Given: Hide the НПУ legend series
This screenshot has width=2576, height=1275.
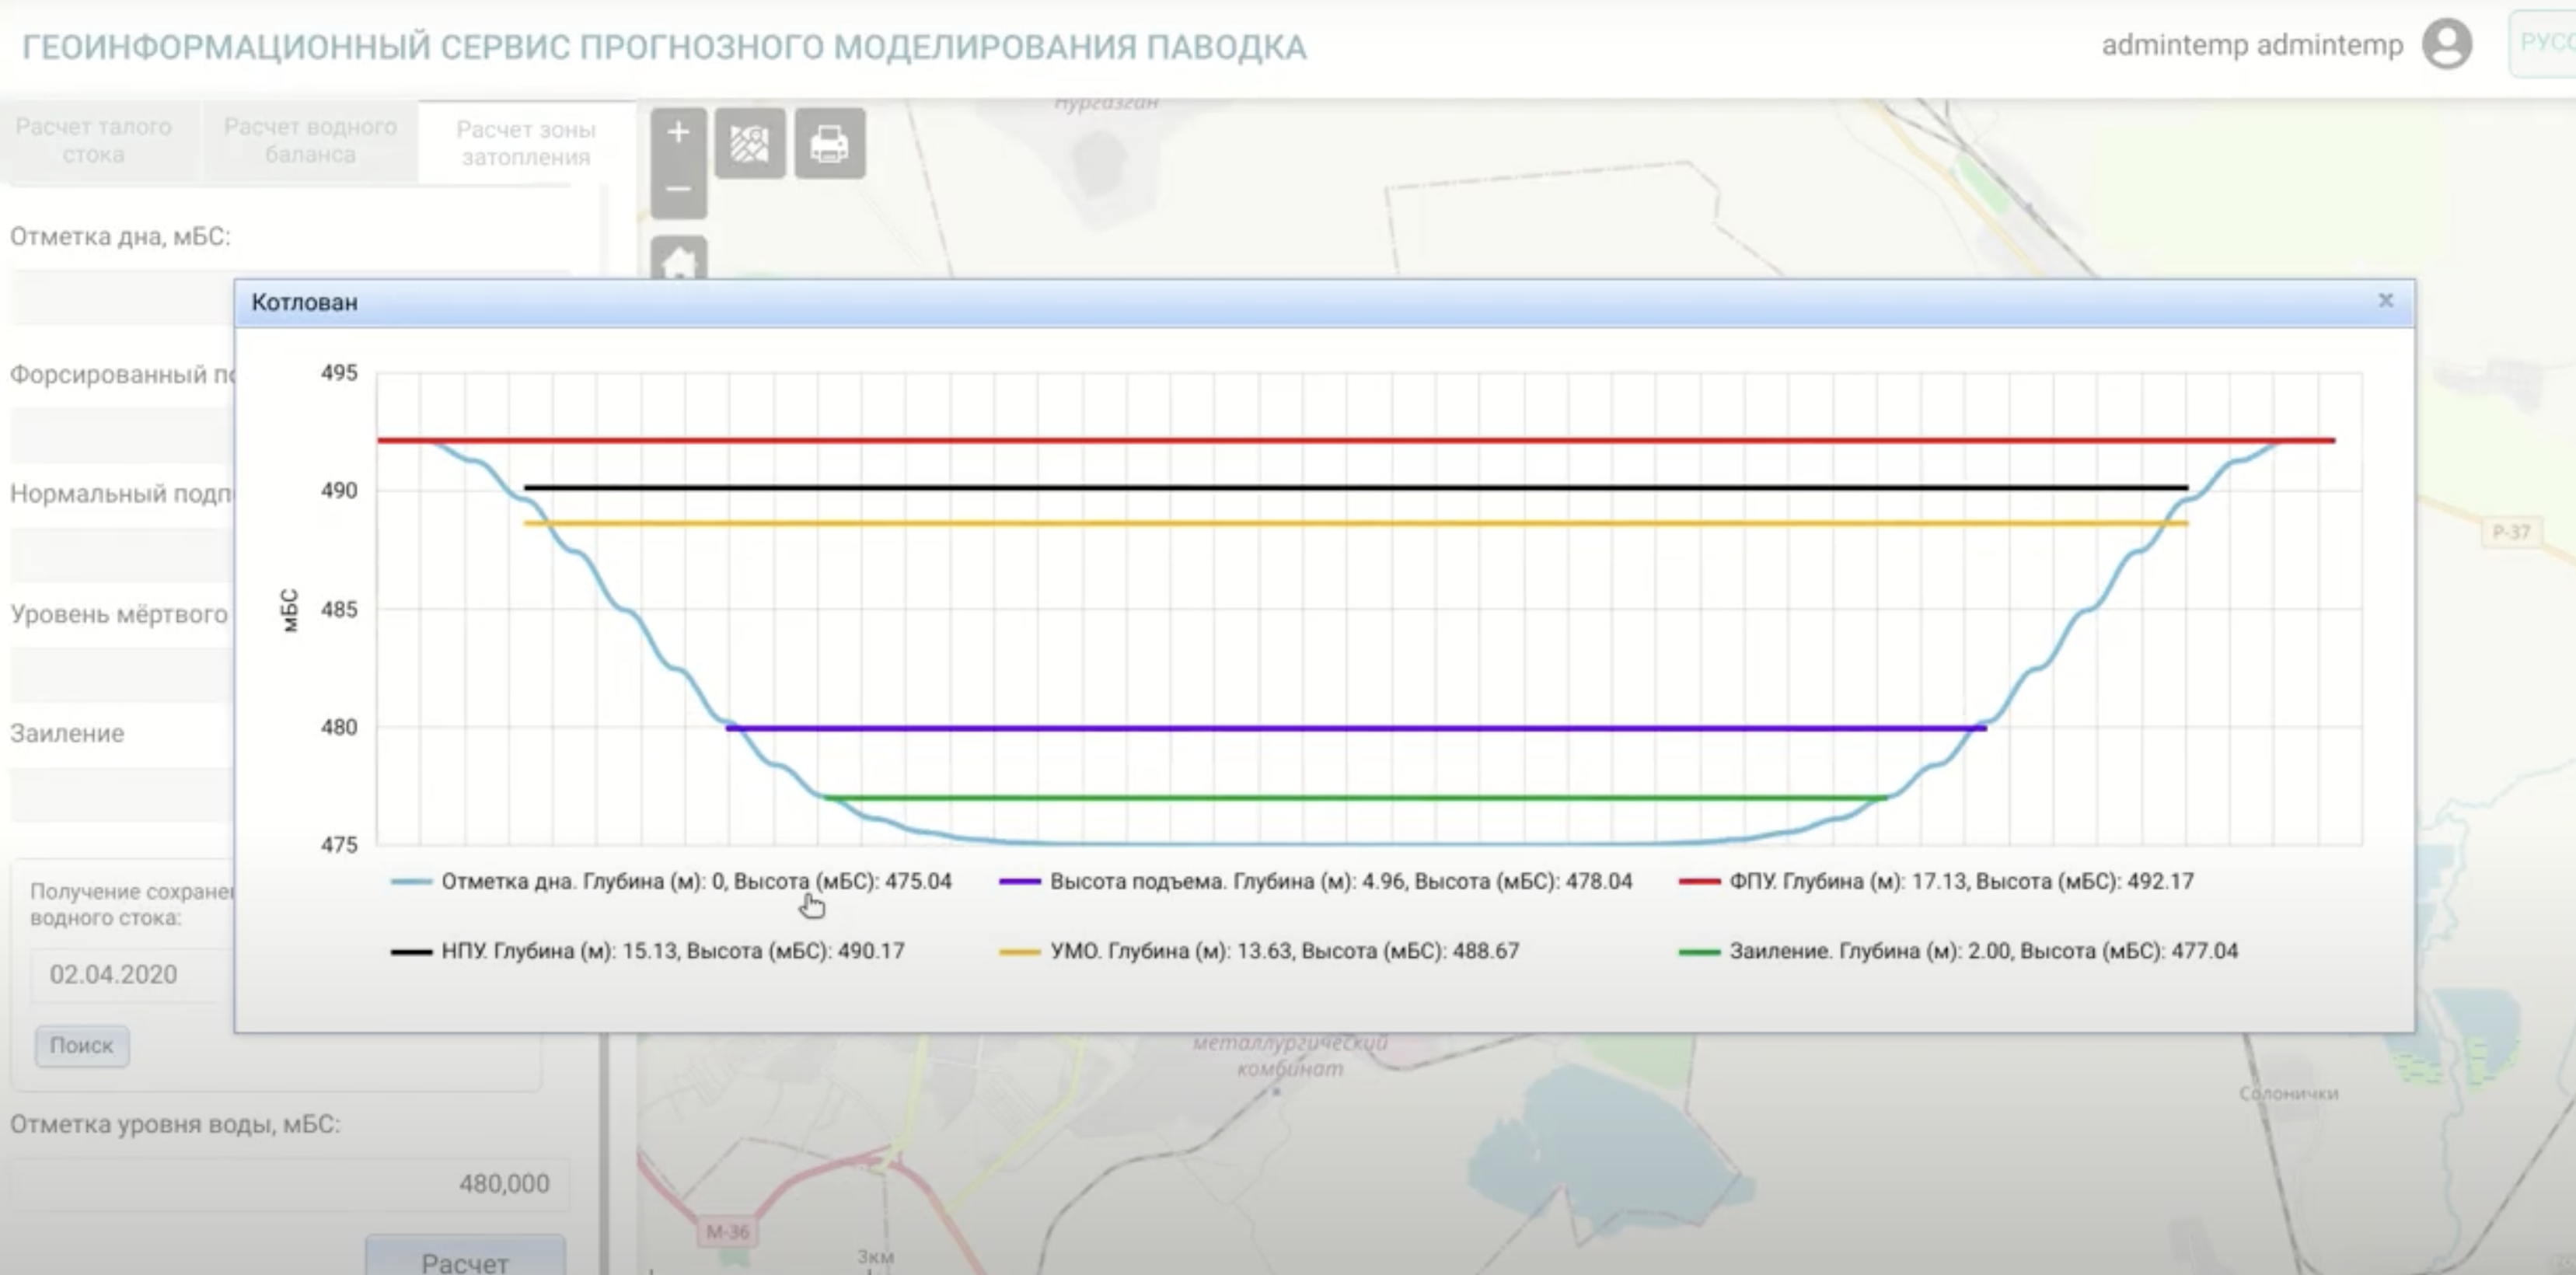Looking at the screenshot, I should coord(672,951).
